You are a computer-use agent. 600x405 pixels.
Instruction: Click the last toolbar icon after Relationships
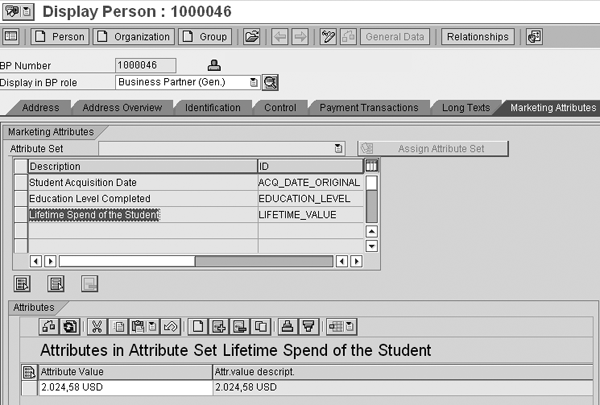click(x=535, y=37)
